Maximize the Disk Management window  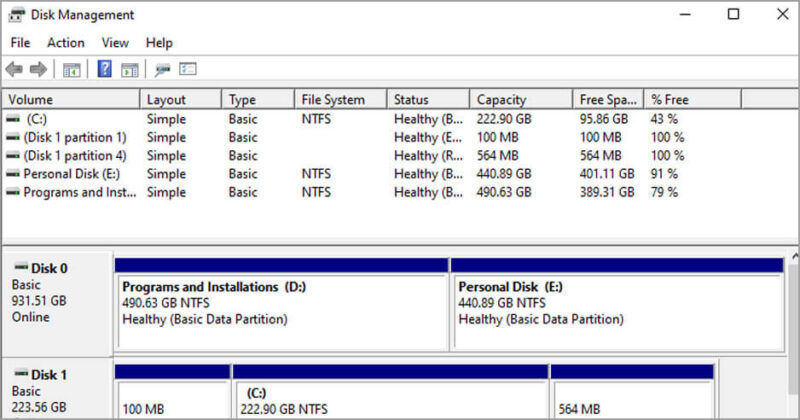(x=733, y=14)
